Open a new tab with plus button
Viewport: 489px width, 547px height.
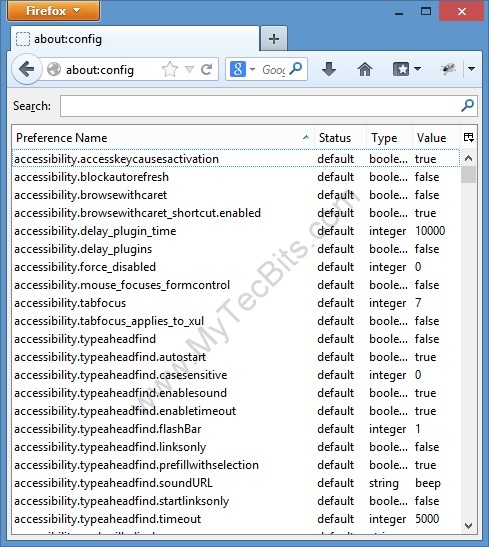274,39
